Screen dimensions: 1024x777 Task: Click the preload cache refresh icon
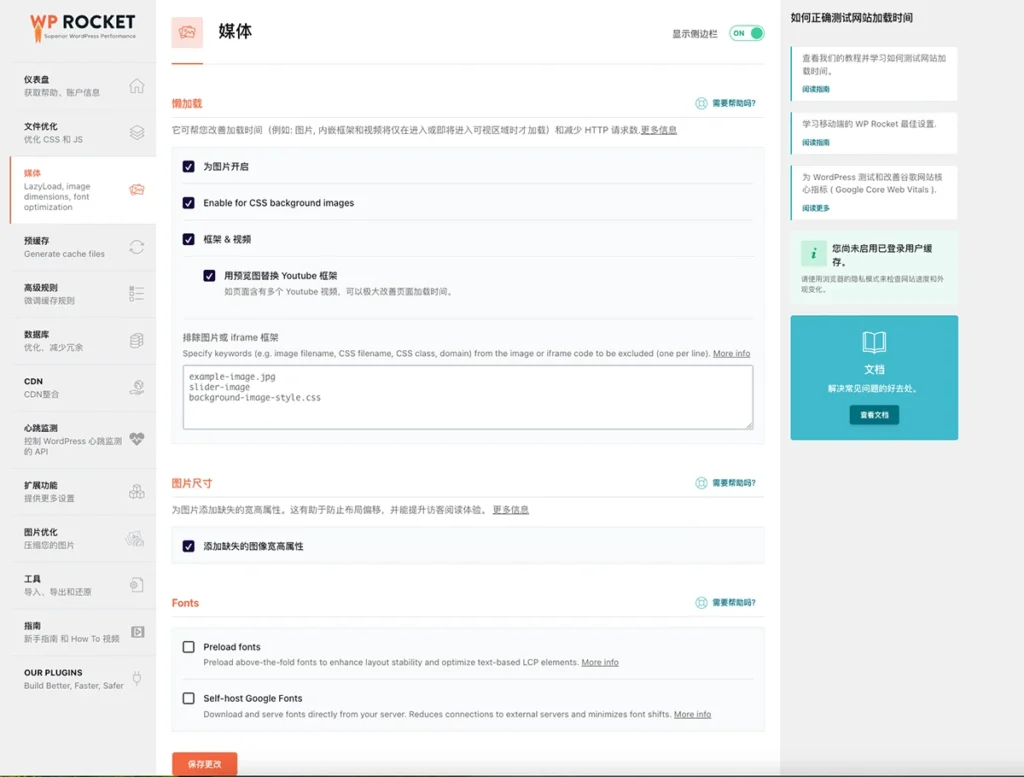[137, 247]
